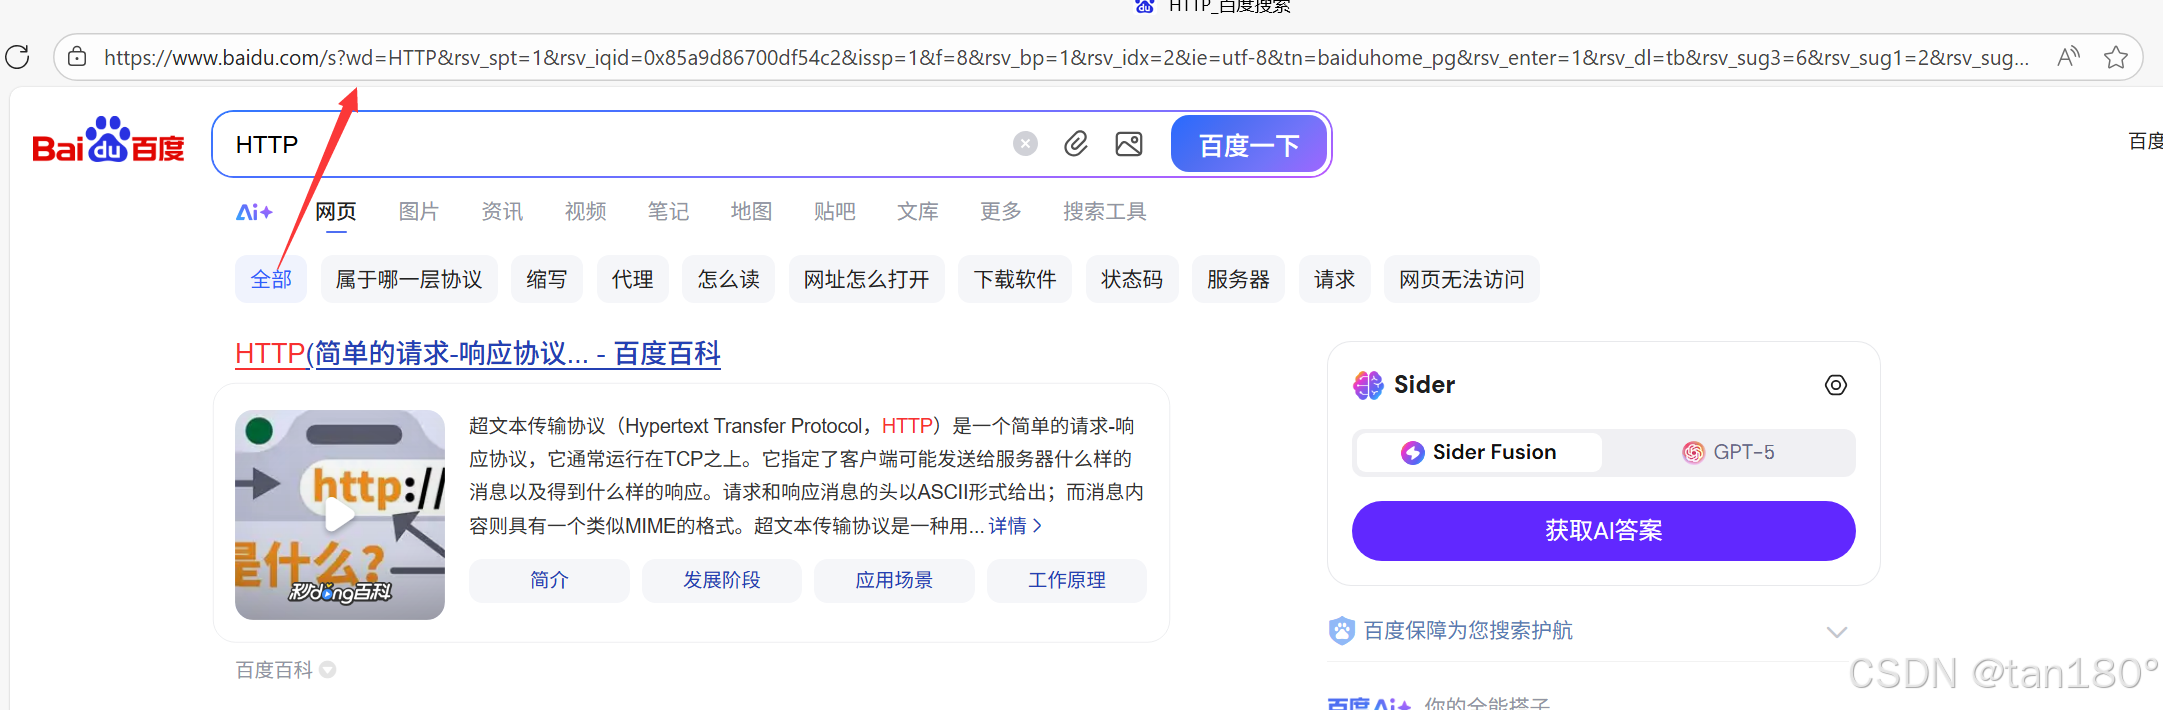Open 搜索工具 options
2163x710 pixels.
point(1105,212)
